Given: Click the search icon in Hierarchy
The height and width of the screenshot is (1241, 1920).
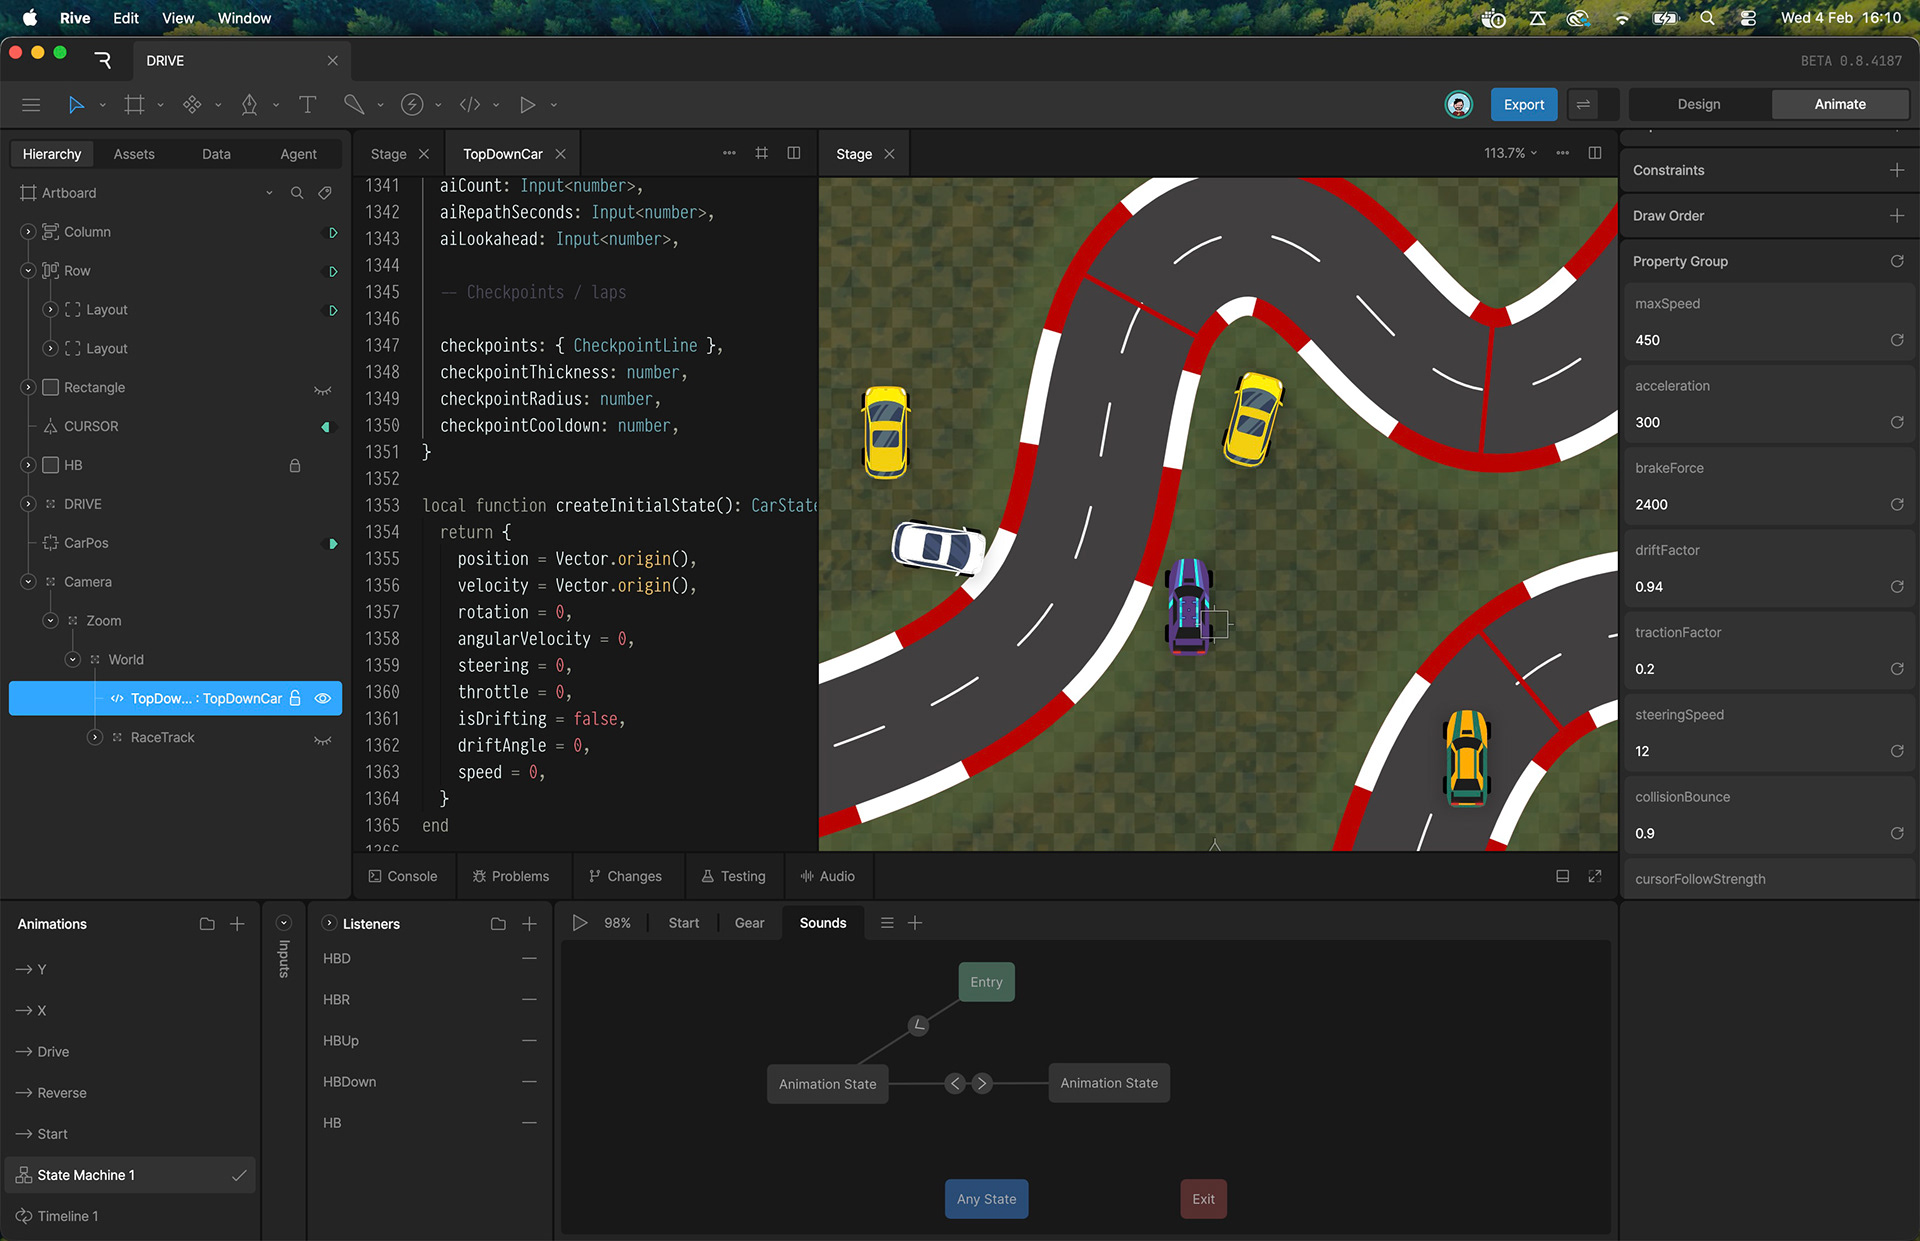Looking at the screenshot, I should tap(297, 193).
